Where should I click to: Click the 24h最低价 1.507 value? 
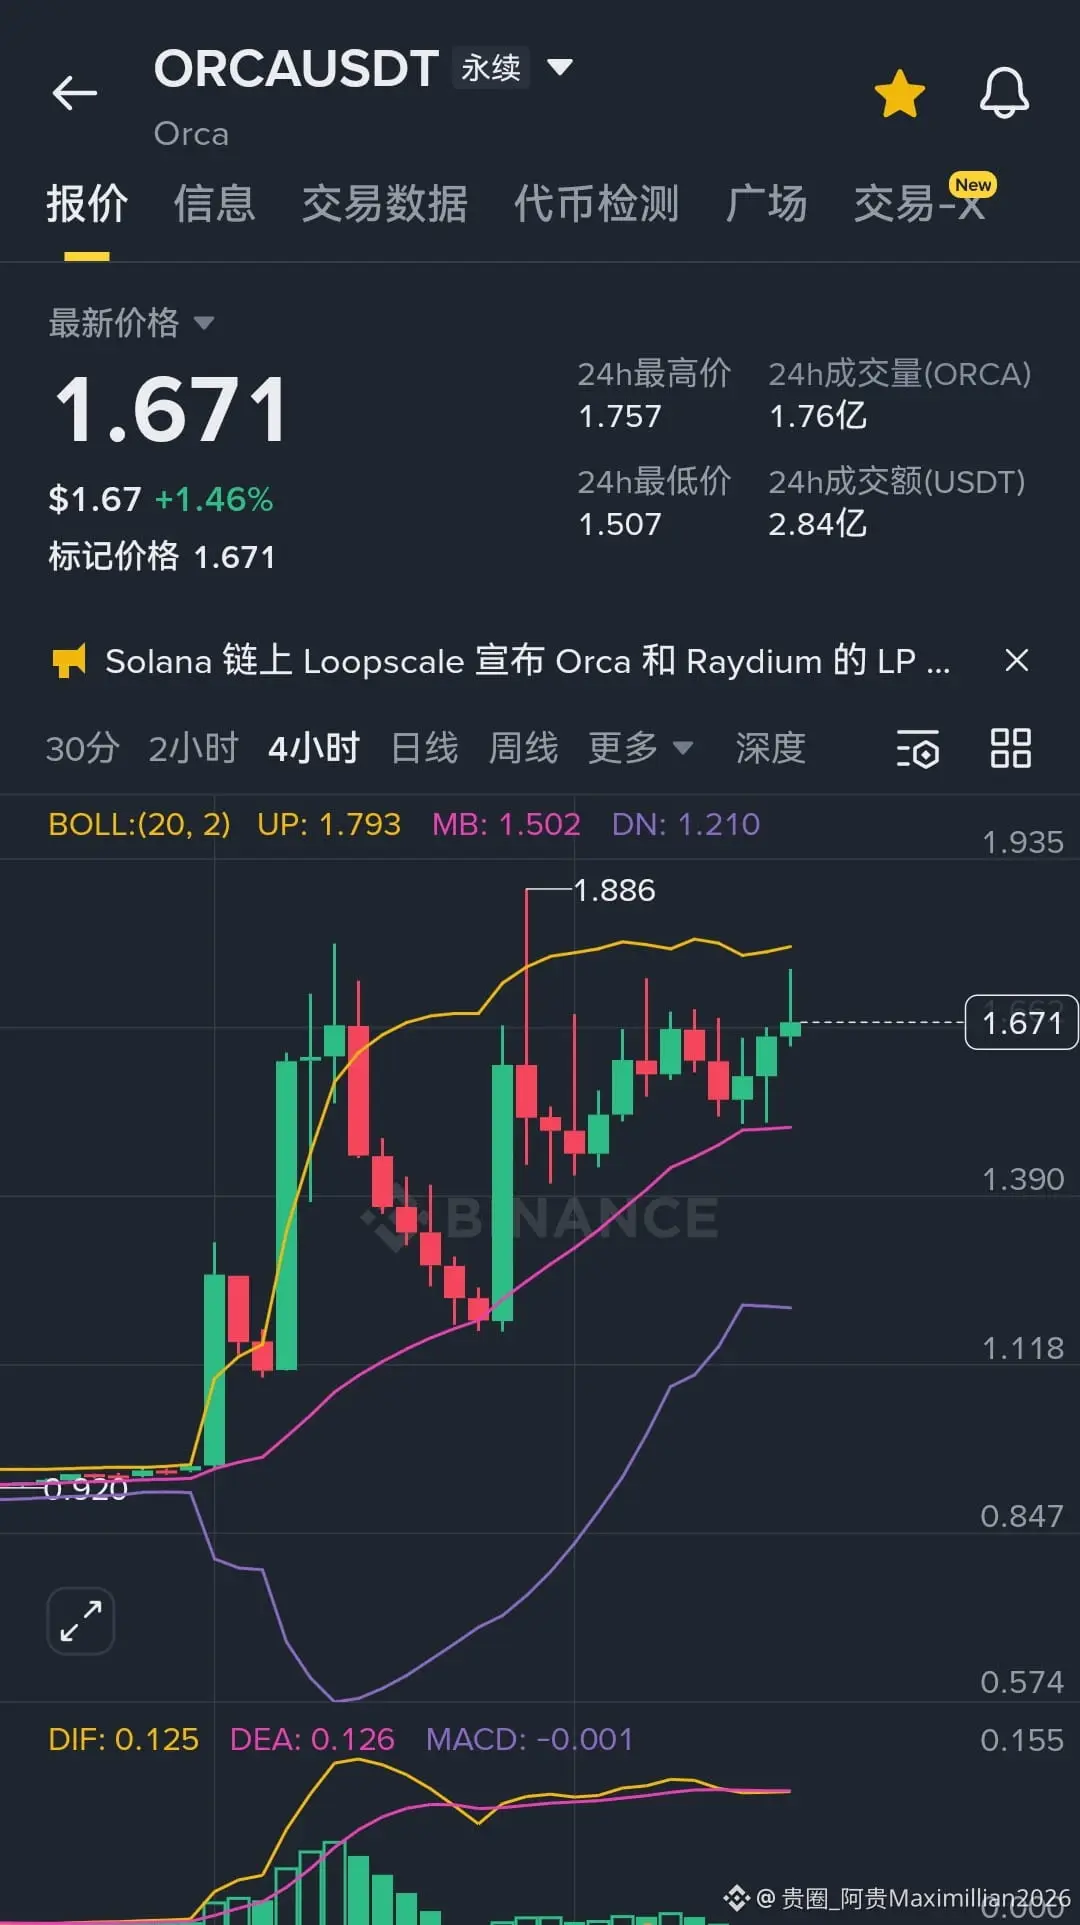(620, 524)
